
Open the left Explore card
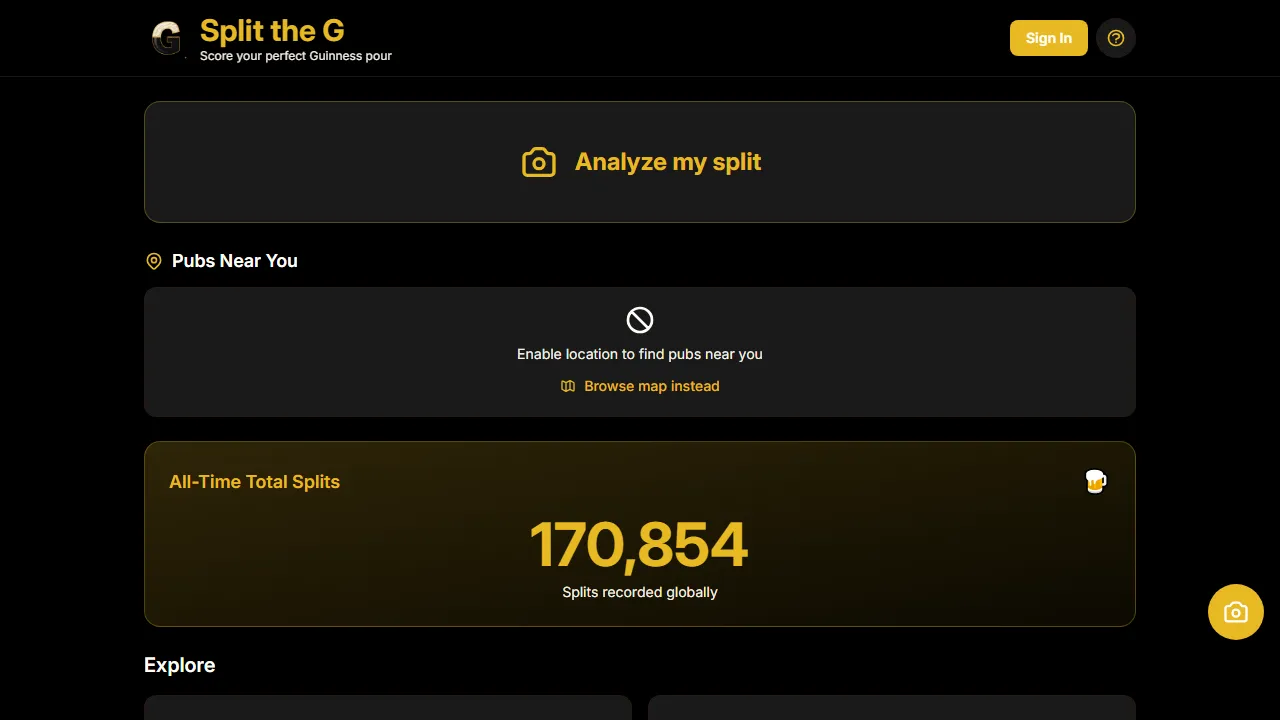[387, 708]
